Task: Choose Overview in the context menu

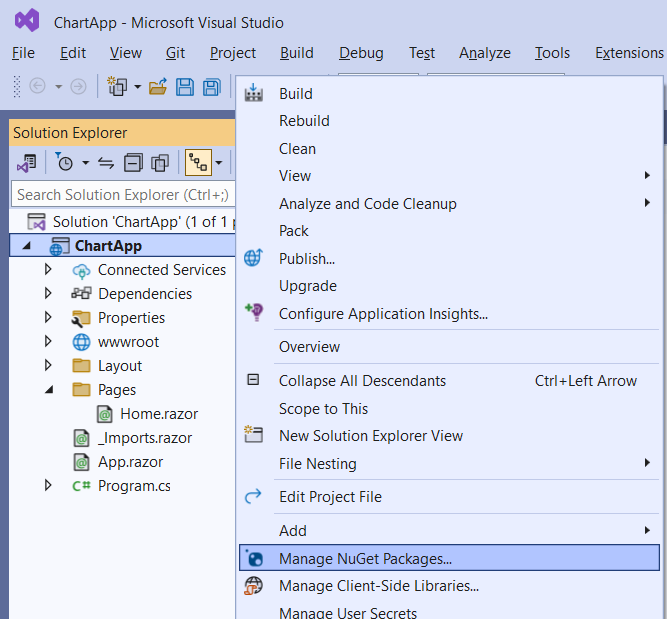Action: pos(449,347)
